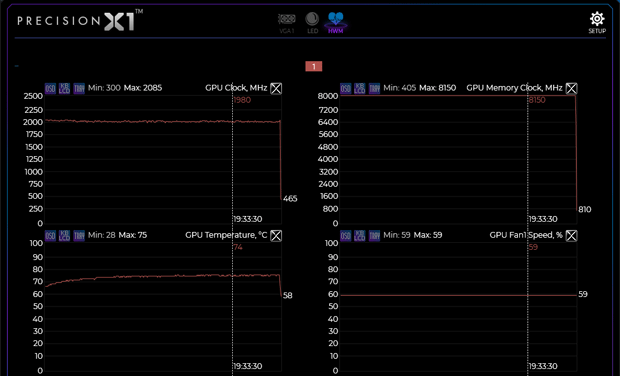Click the GPU Temperature, °C title
620x376 pixels.
coord(226,235)
